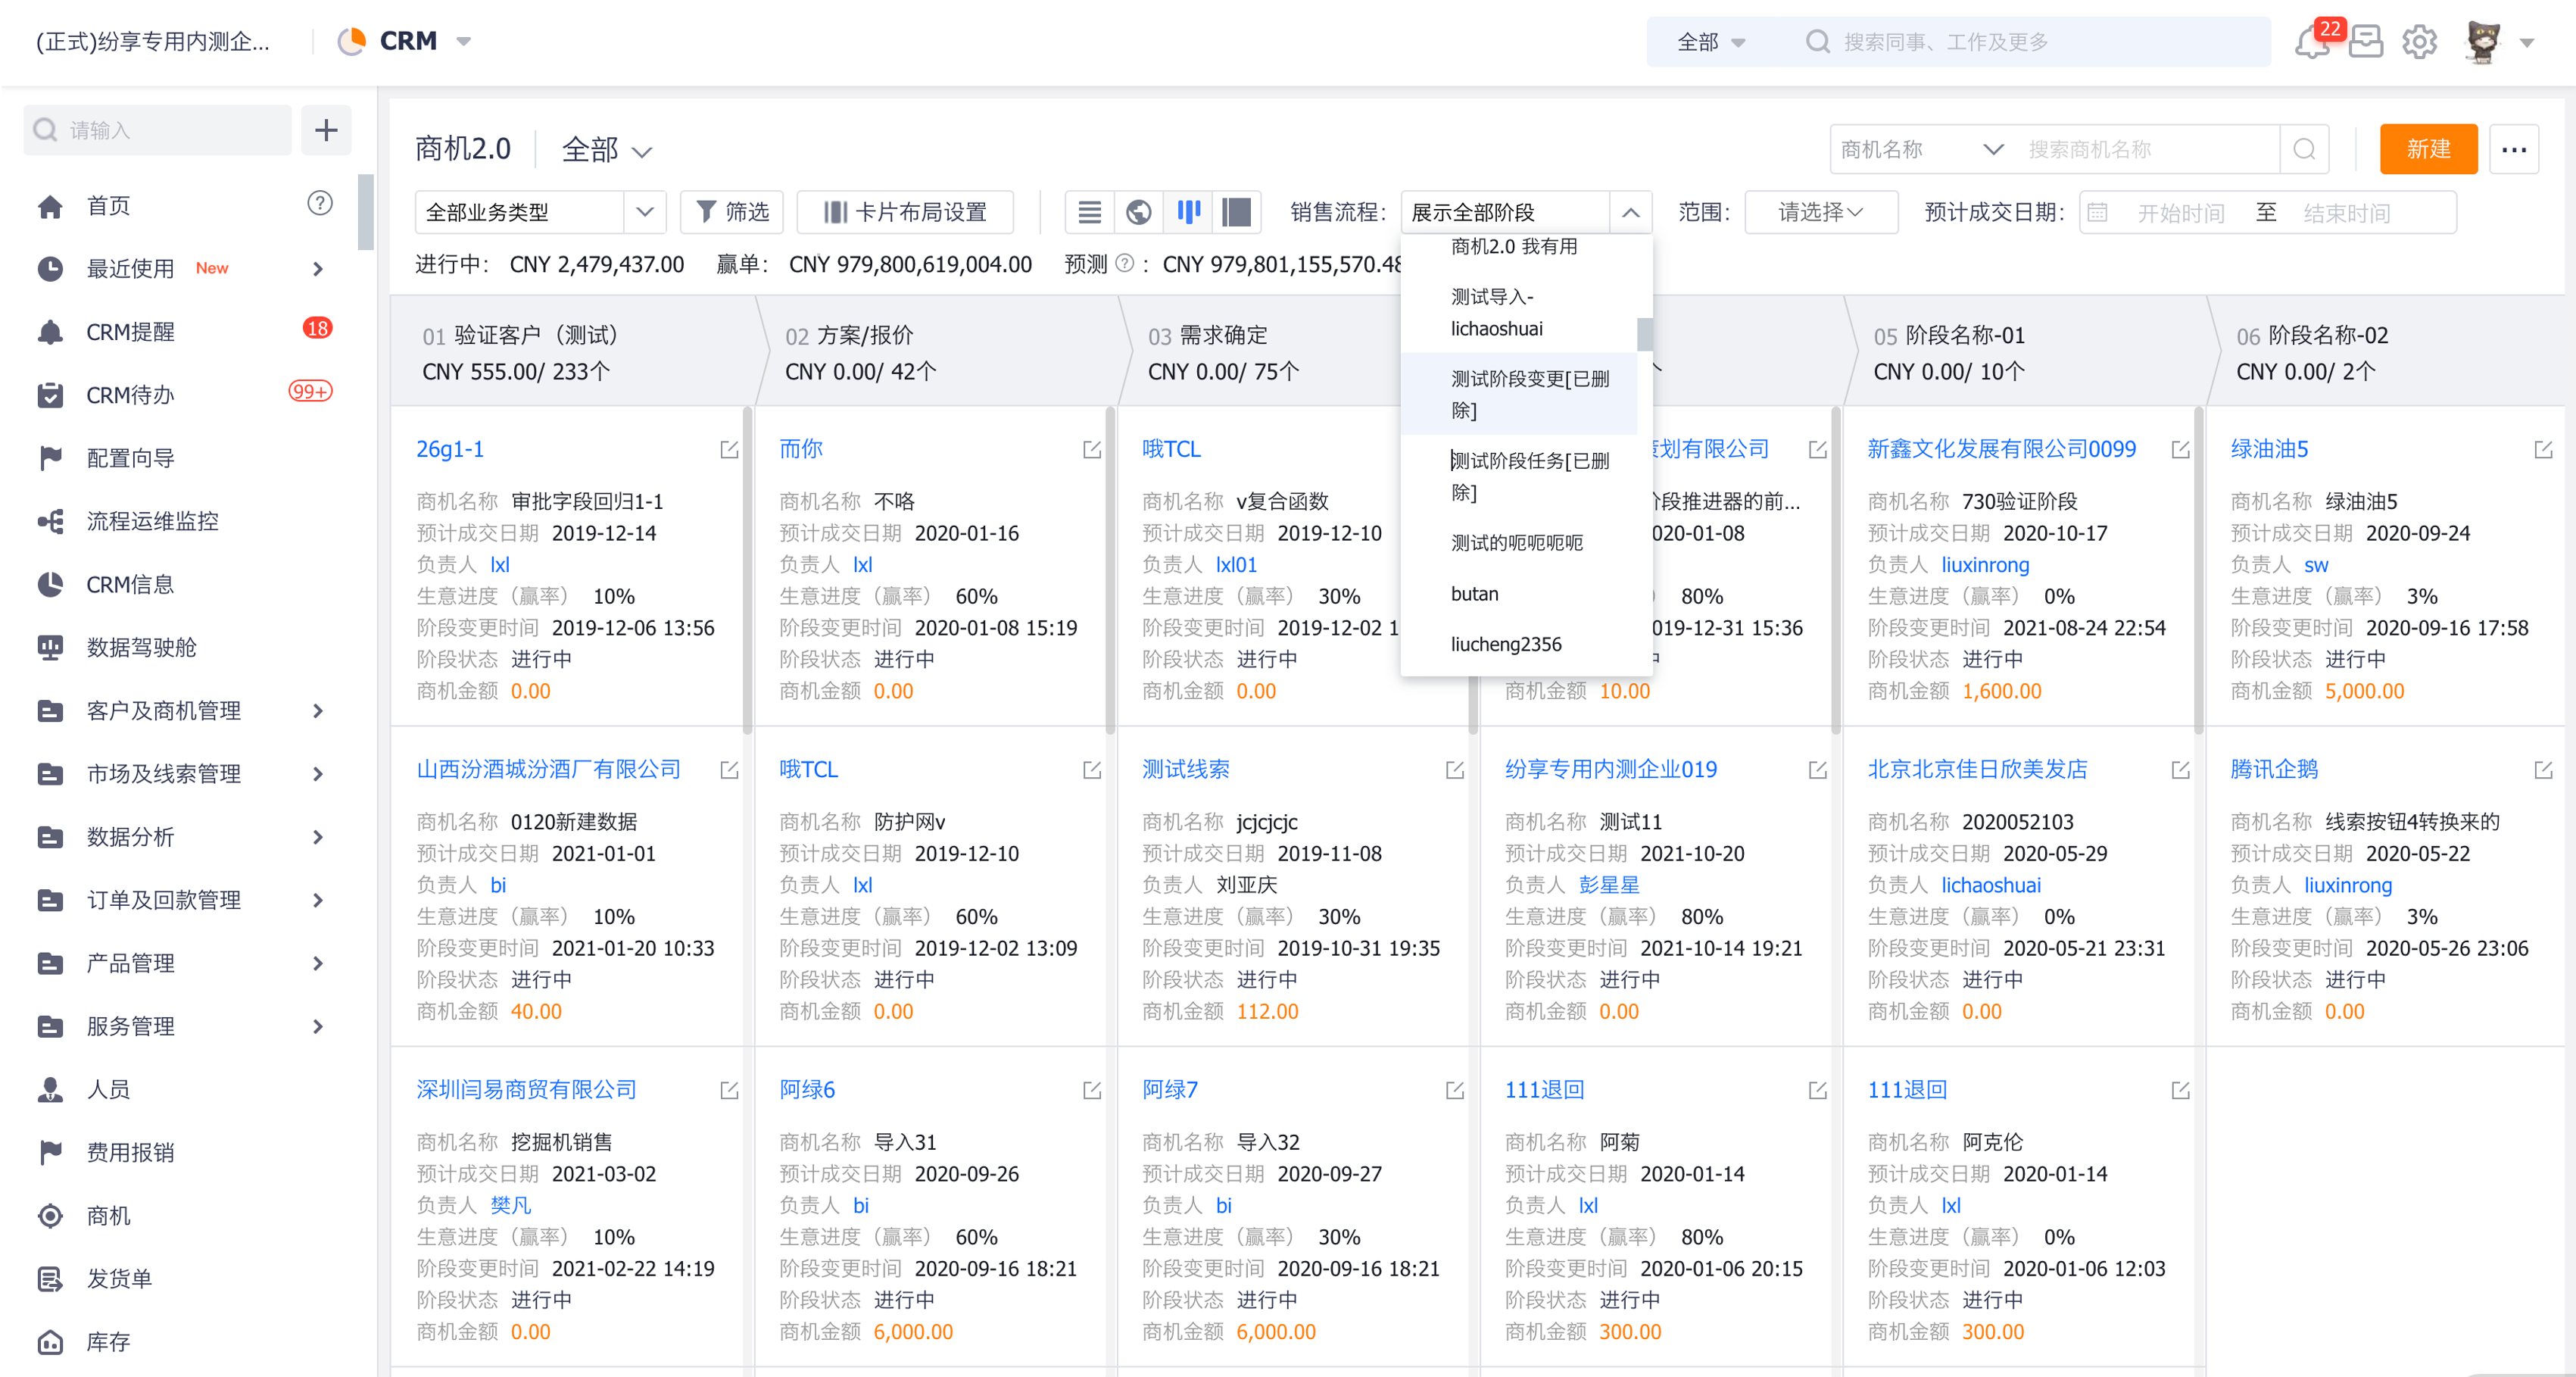2576x1377 pixels.
Task: Click the search magnifier for 商机名称
Action: 2305,149
